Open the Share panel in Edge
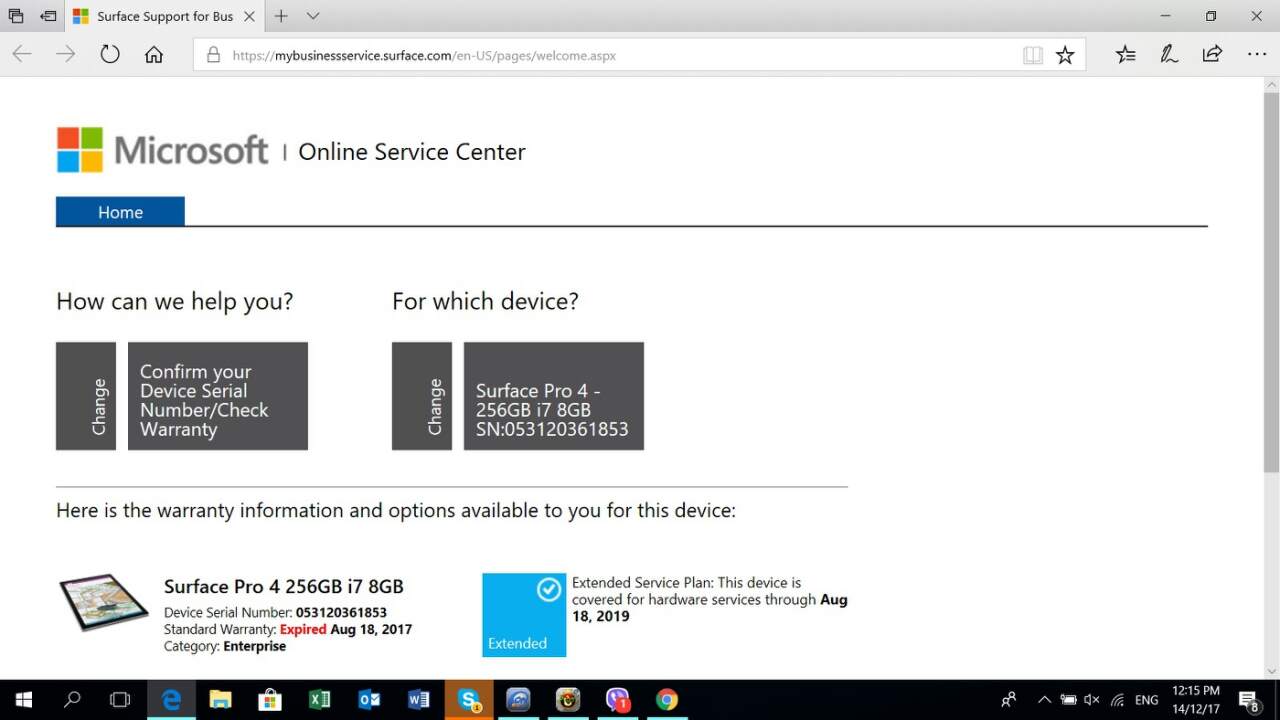 pyautogui.click(x=1211, y=54)
